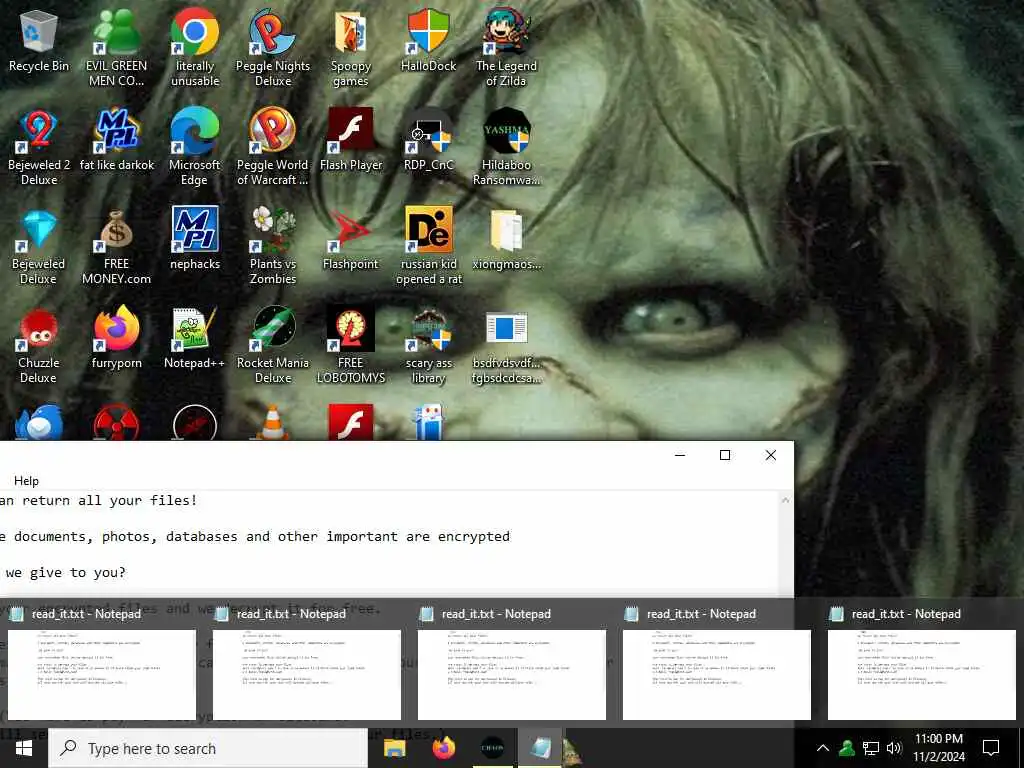
Task: Click the 'Type here to search' box
Action: coord(208,748)
